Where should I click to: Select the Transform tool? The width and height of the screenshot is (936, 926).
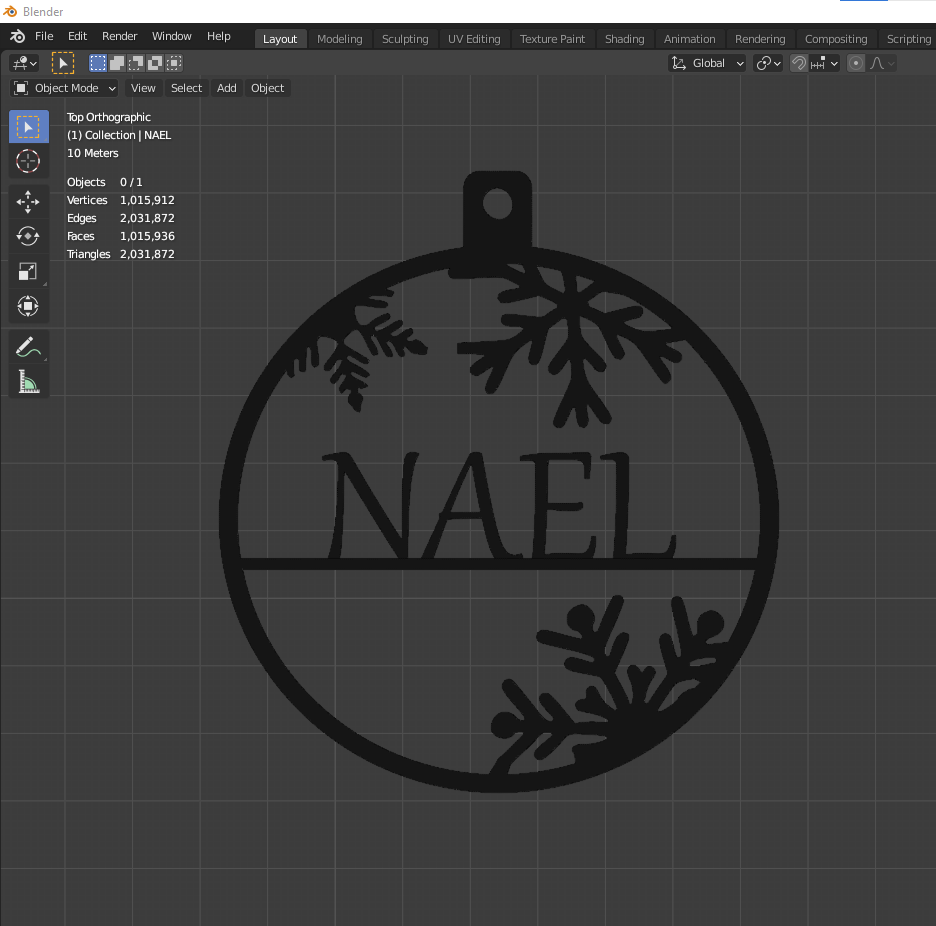[29, 306]
